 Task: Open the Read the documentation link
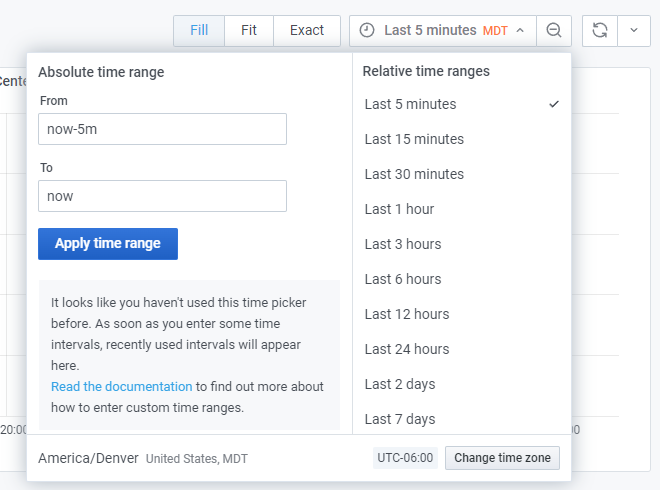(122, 386)
